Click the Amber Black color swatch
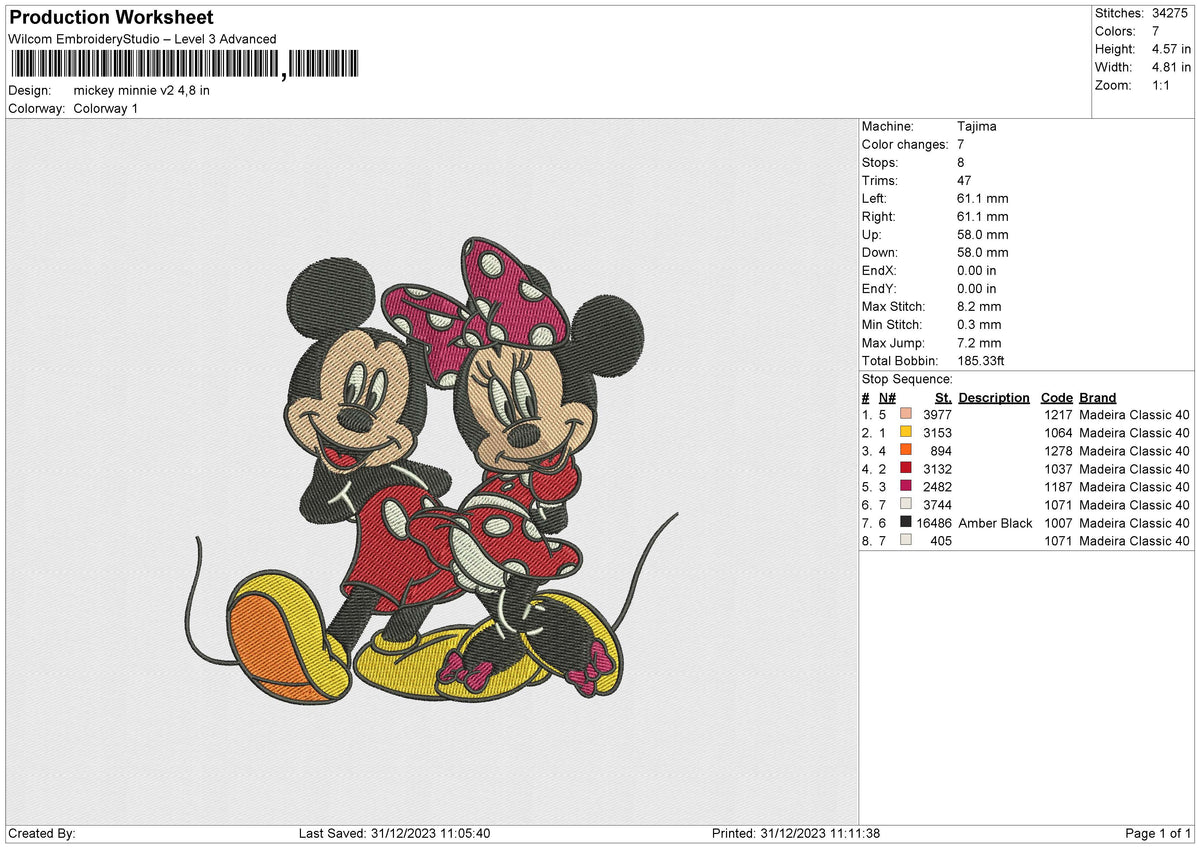The height and width of the screenshot is (848, 1200). pos(905,522)
